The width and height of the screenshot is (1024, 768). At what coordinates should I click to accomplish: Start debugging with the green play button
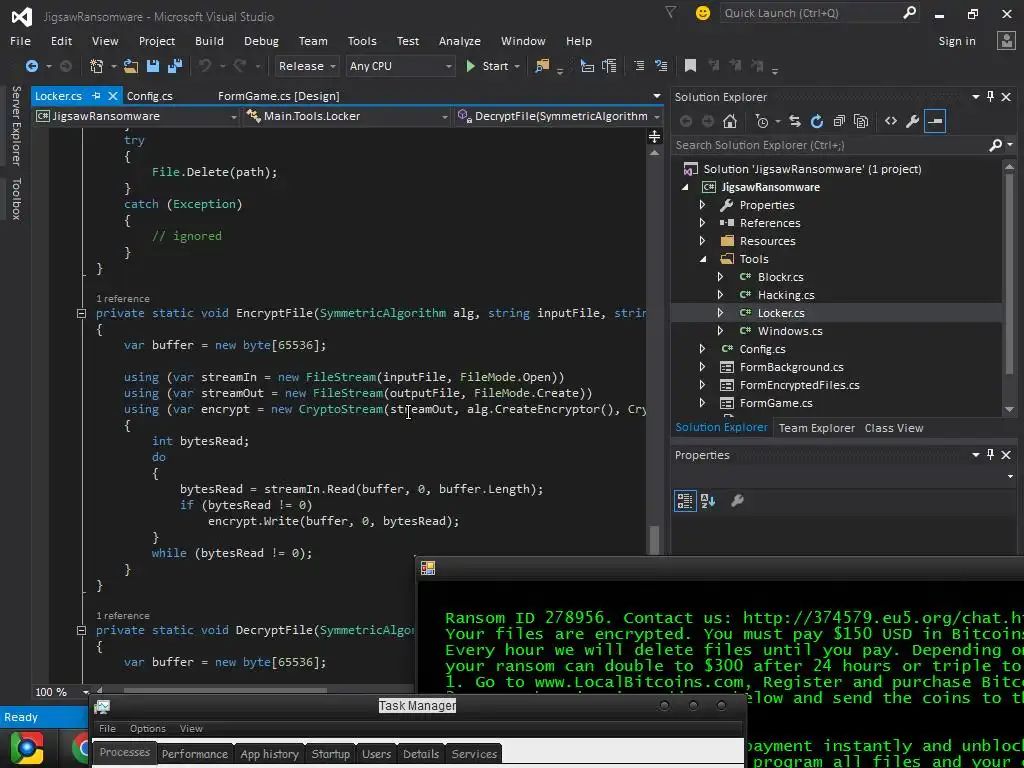(470, 66)
